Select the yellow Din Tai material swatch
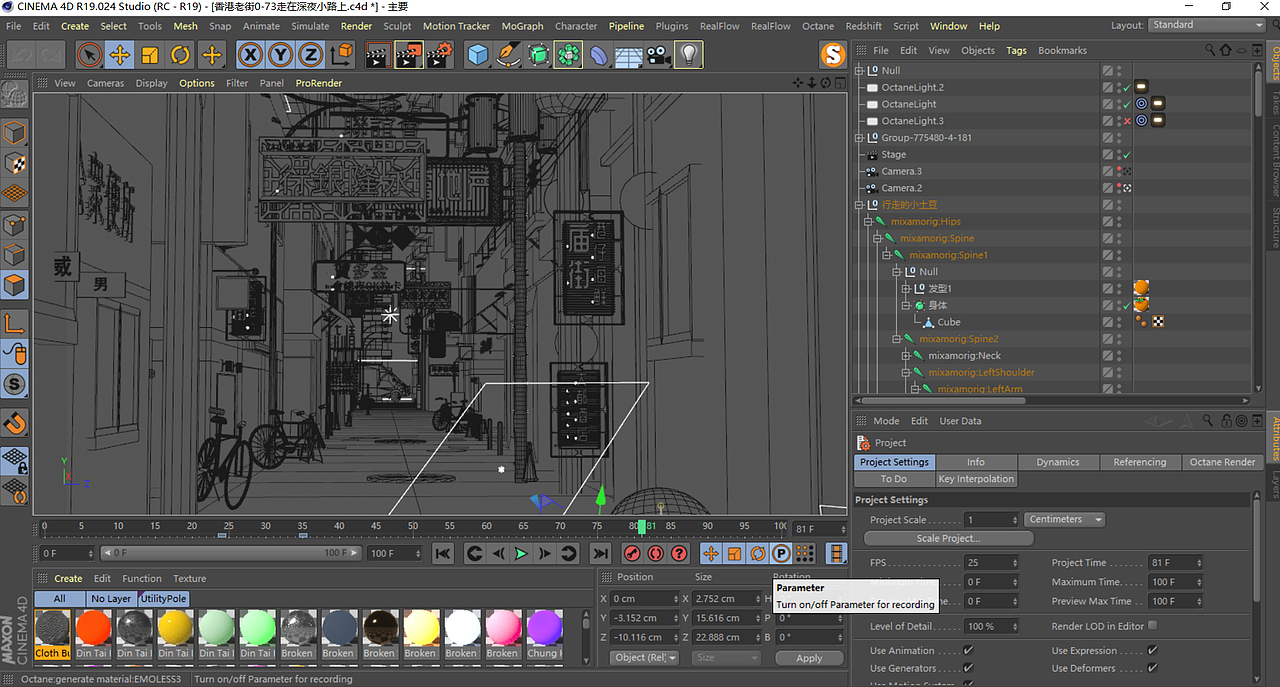This screenshot has height=687, width=1280. coord(175,629)
